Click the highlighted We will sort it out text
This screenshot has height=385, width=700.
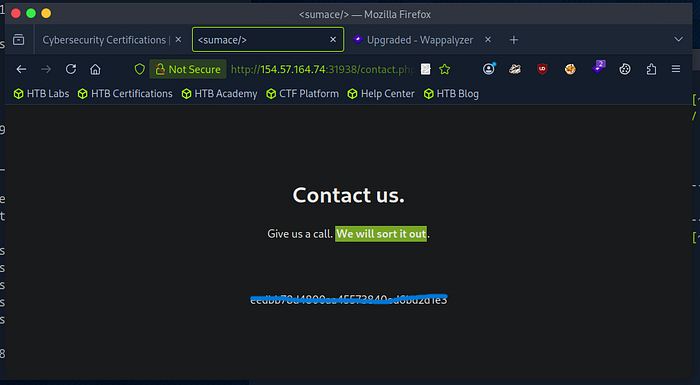pos(381,234)
